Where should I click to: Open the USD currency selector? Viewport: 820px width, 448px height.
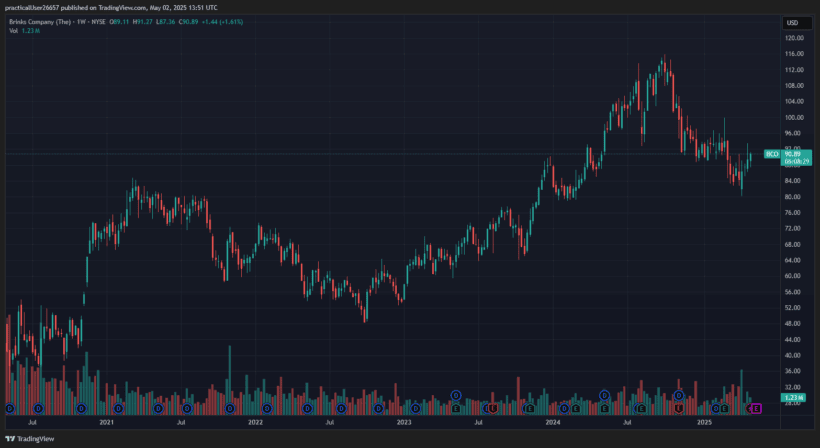point(792,22)
